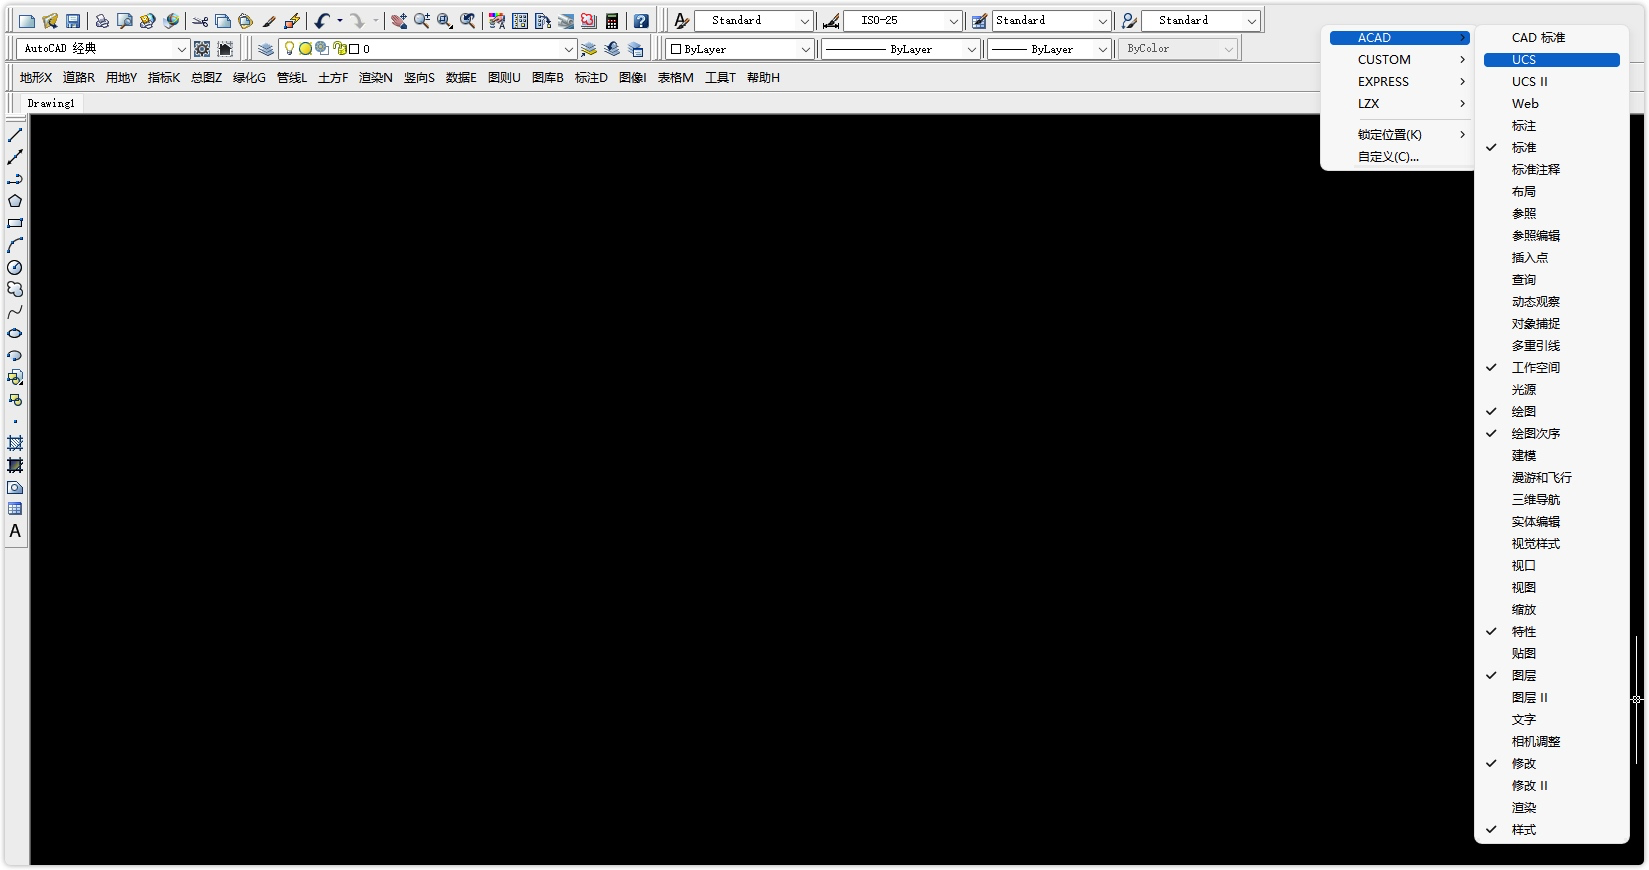
Task: Click the CAD 标准 toolbar entry
Action: pyautogui.click(x=1552, y=38)
